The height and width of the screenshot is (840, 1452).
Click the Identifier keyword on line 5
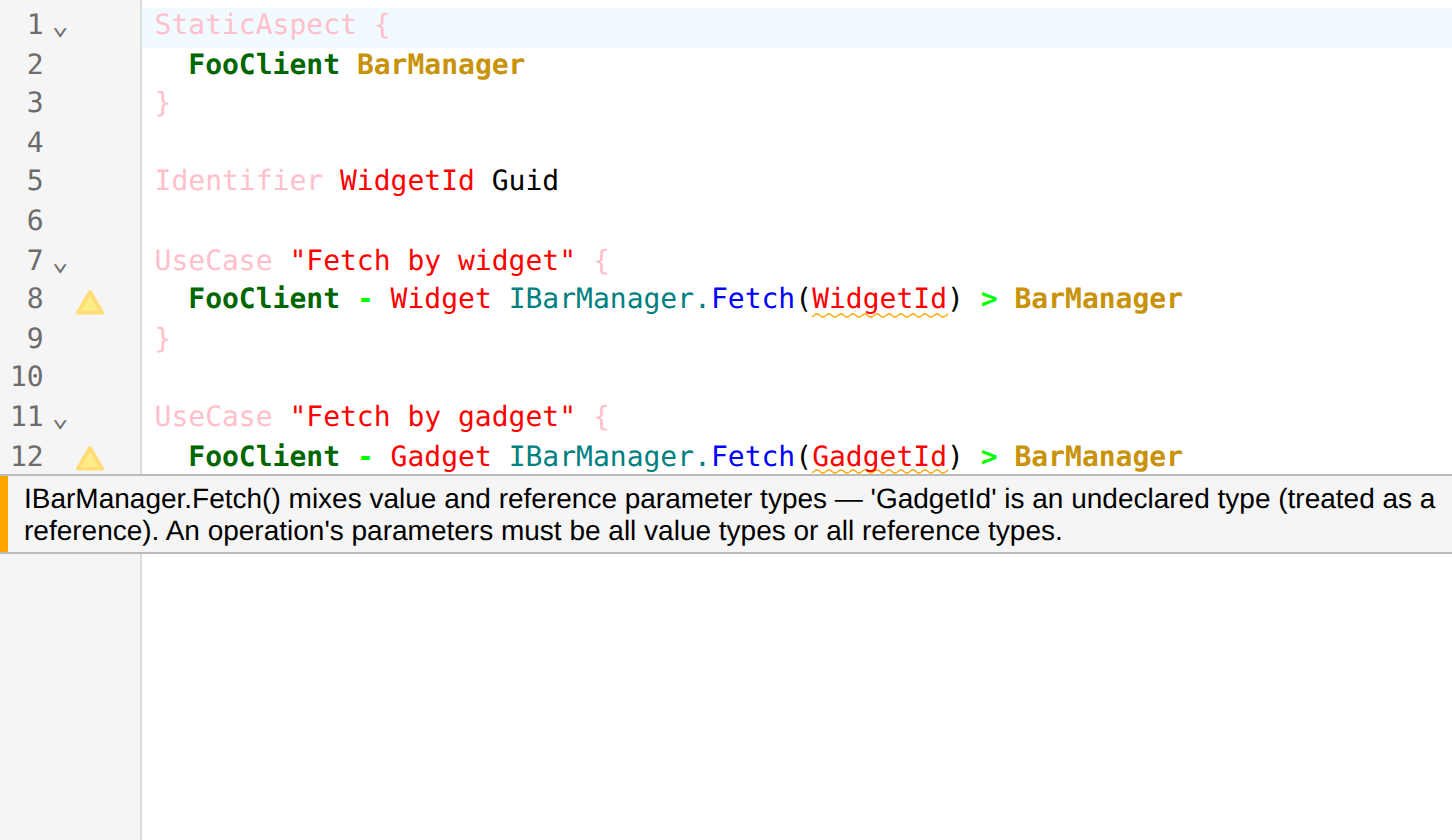[238, 181]
